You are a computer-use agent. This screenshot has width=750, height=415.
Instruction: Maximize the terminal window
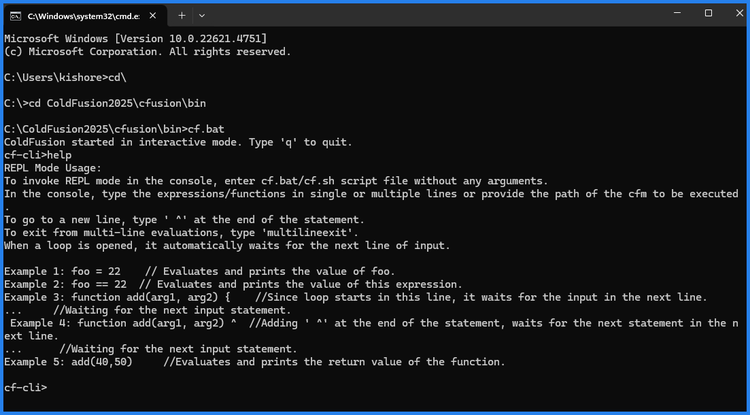tap(708, 14)
